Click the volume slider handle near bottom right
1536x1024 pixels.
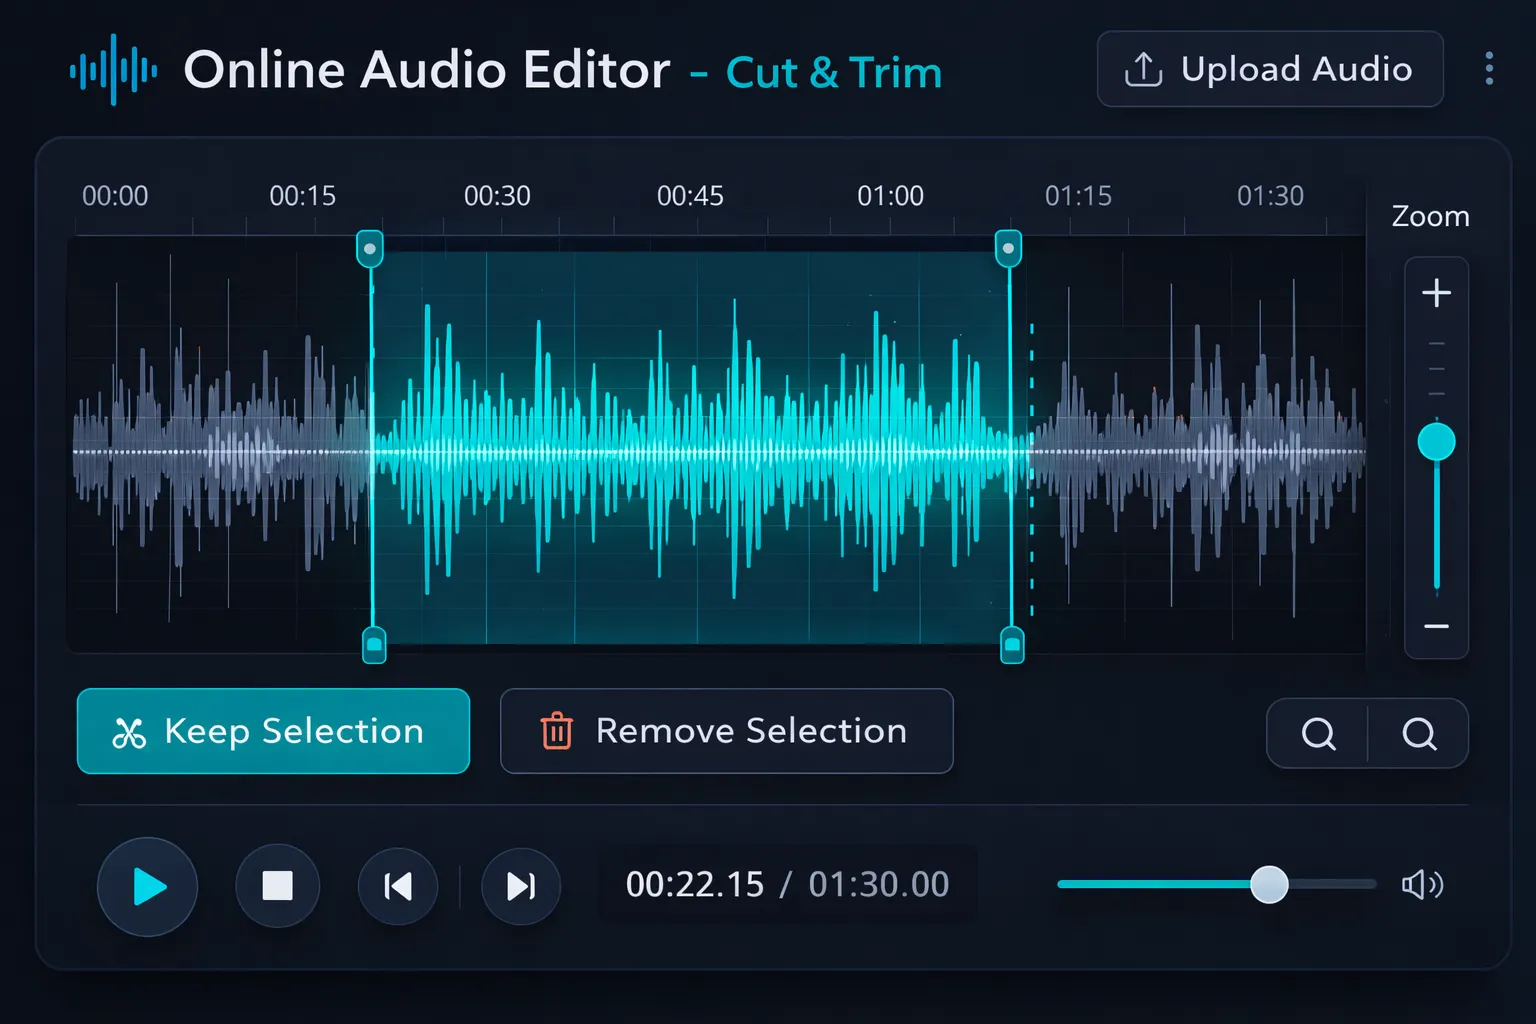tap(1270, 884)
